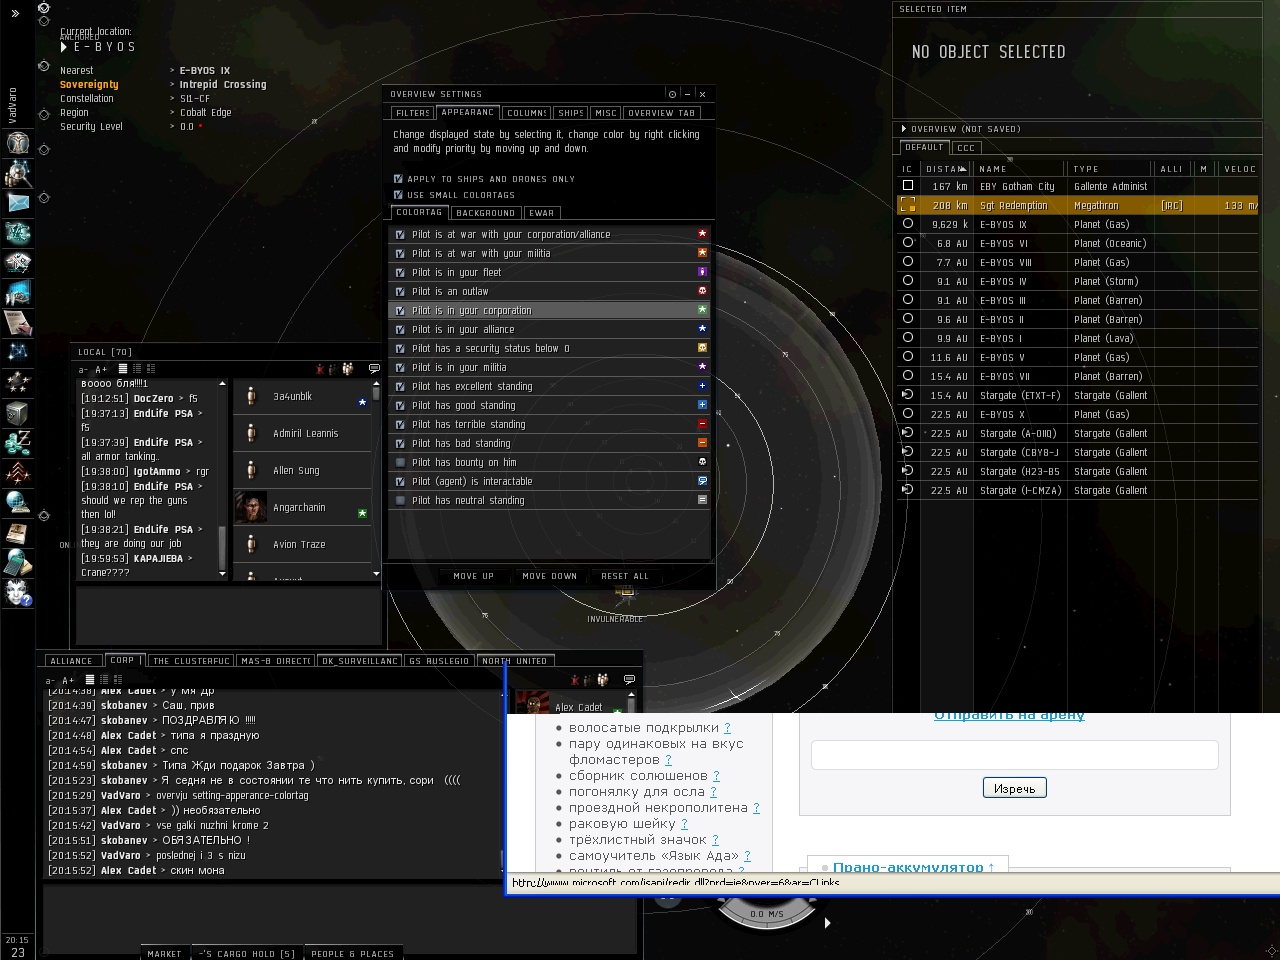1280x960 pixels.
Task: Switch to the Columns tab
Action: click(x=526, y=113)
